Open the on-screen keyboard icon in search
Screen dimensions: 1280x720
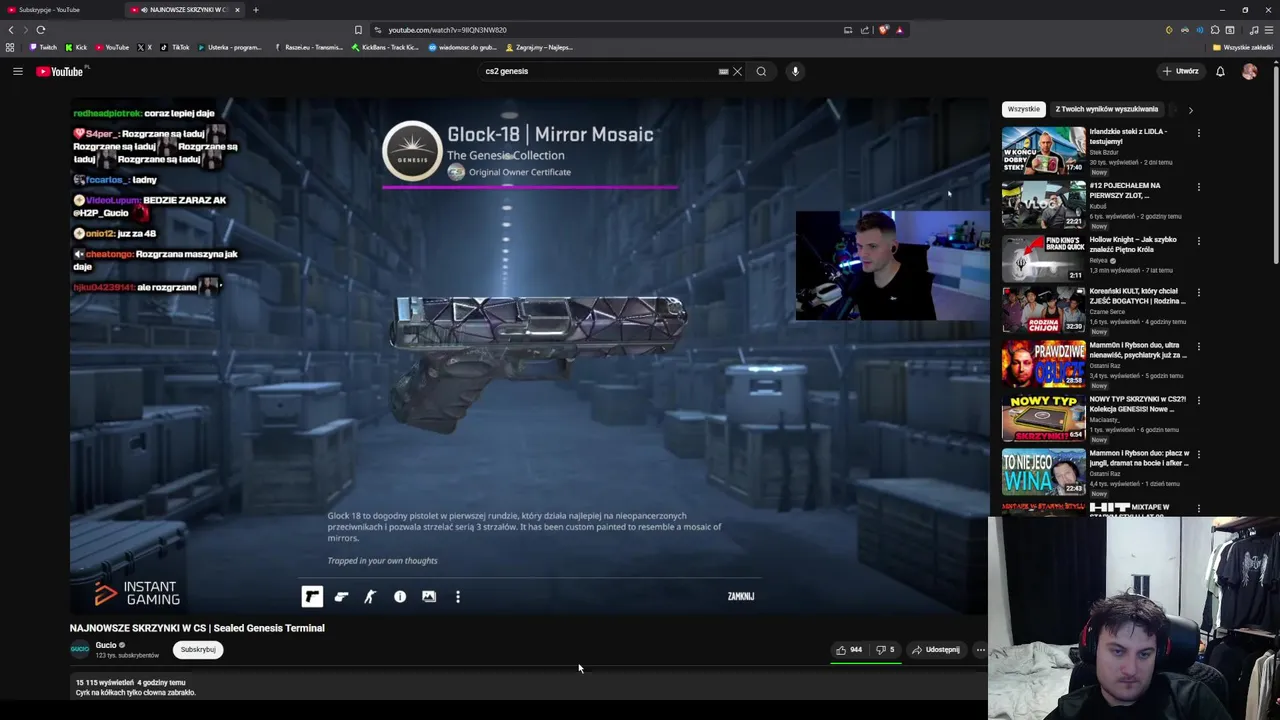[723, 71]
